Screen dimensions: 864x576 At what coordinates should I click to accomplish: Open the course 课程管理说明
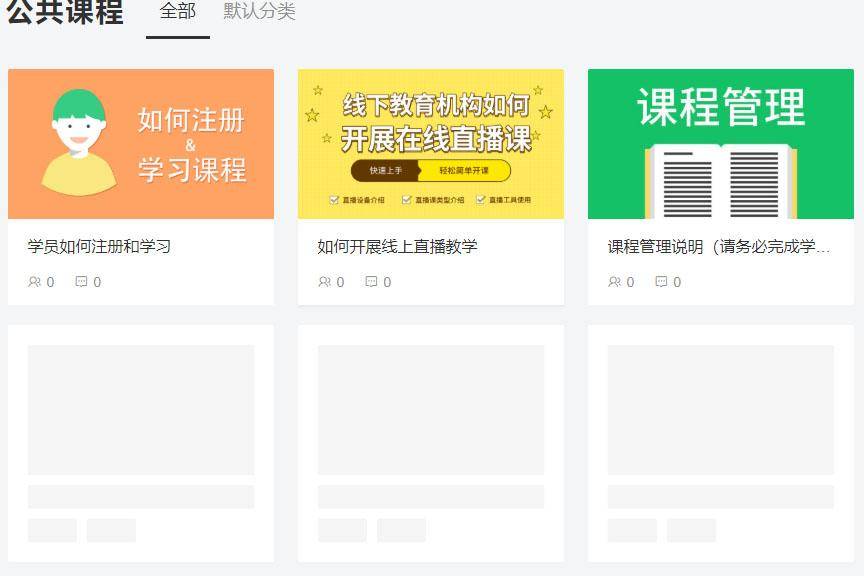coord(720,245)
